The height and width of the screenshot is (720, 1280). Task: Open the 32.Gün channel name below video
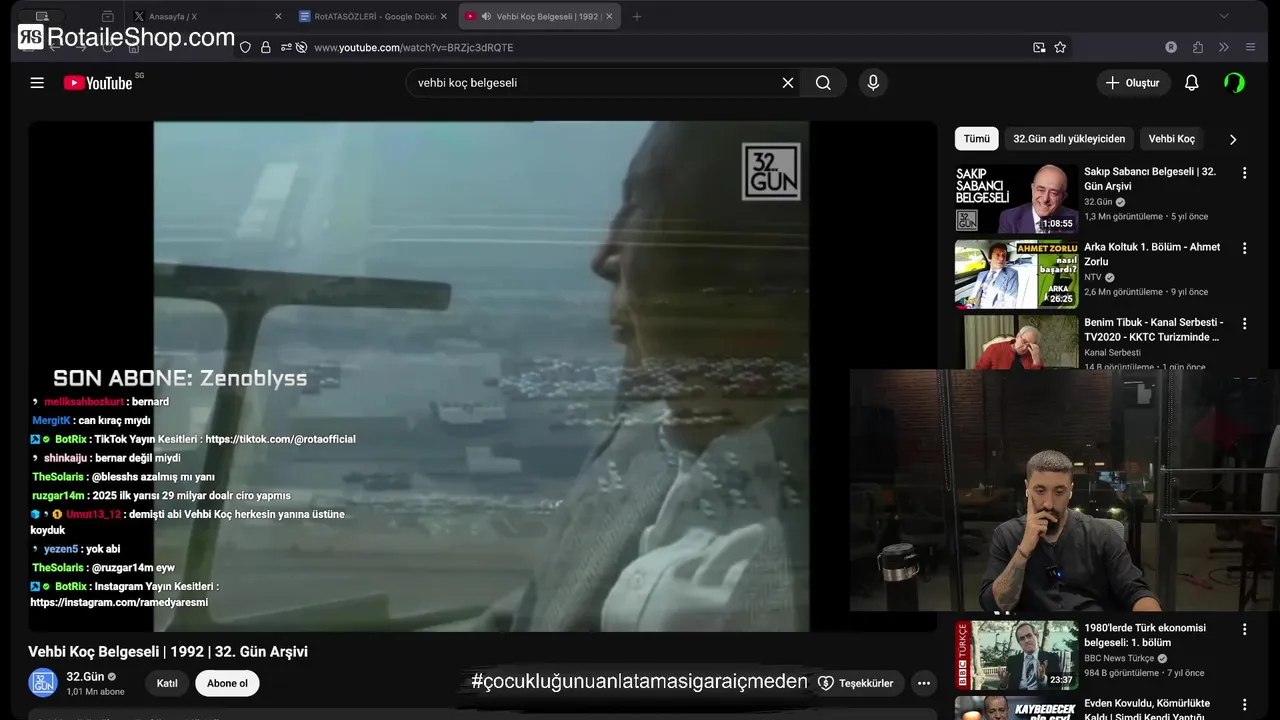(x=85, y=677)
